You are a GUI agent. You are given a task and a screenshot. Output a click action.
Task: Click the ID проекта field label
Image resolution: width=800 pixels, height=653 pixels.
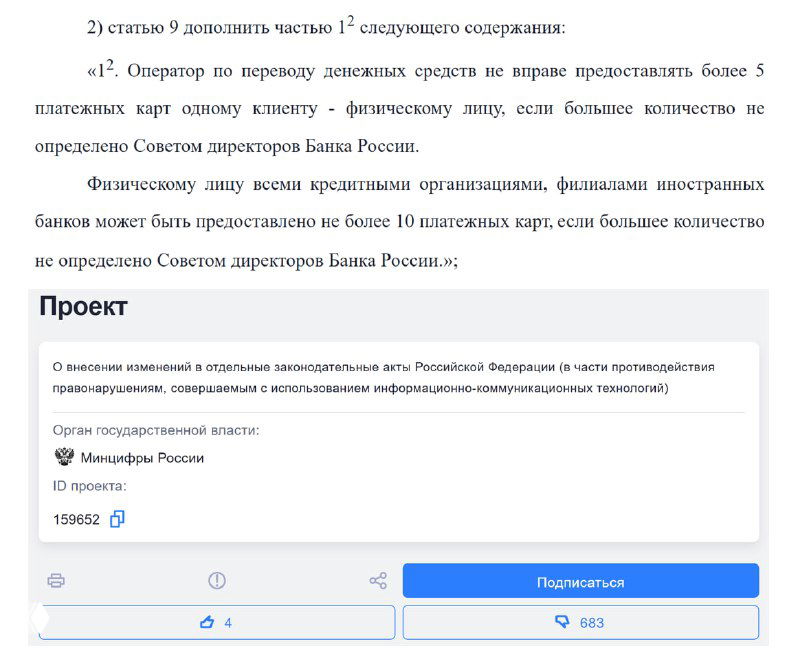click(89, 489)
